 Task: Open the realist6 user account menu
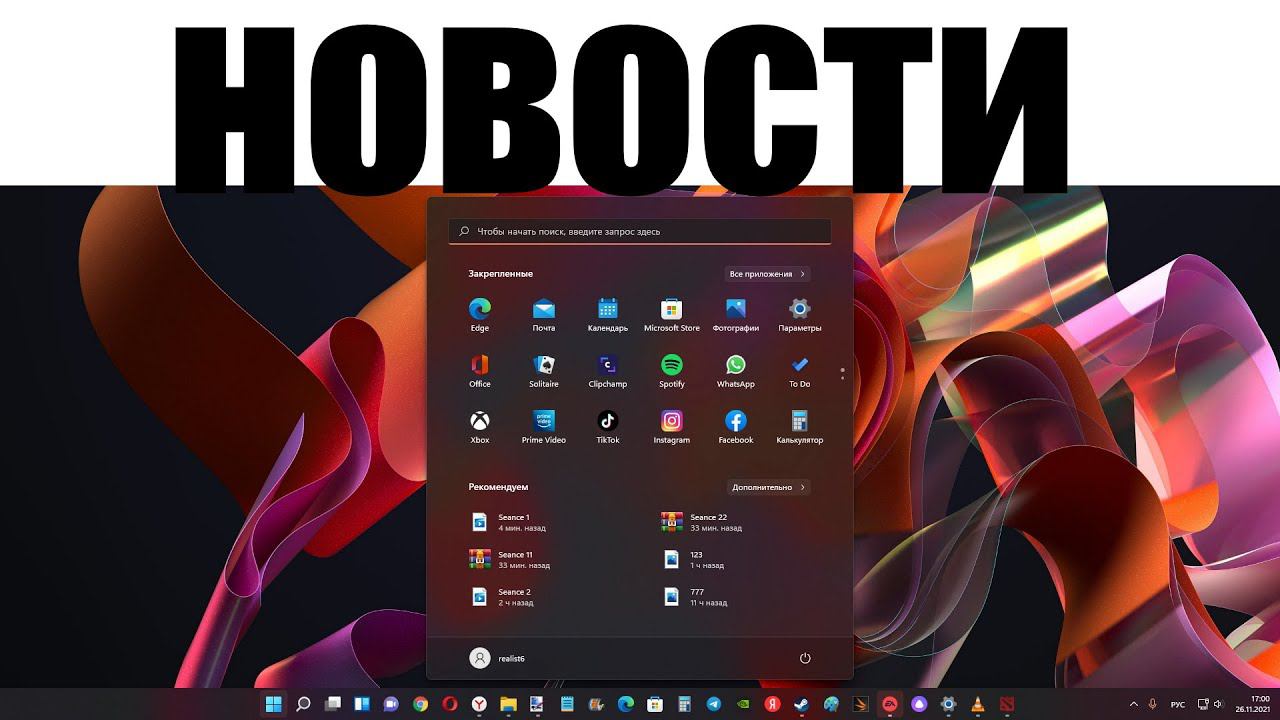[497, 658]
